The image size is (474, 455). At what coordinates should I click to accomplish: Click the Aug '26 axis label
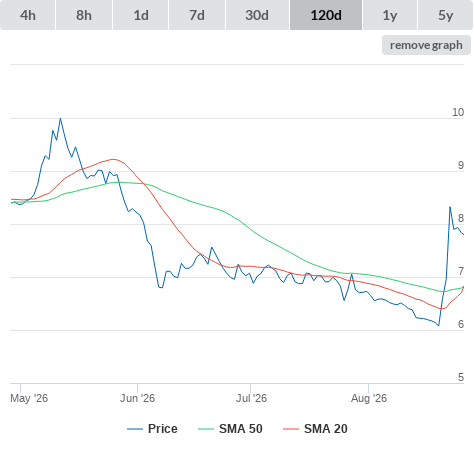click(369, 398)
